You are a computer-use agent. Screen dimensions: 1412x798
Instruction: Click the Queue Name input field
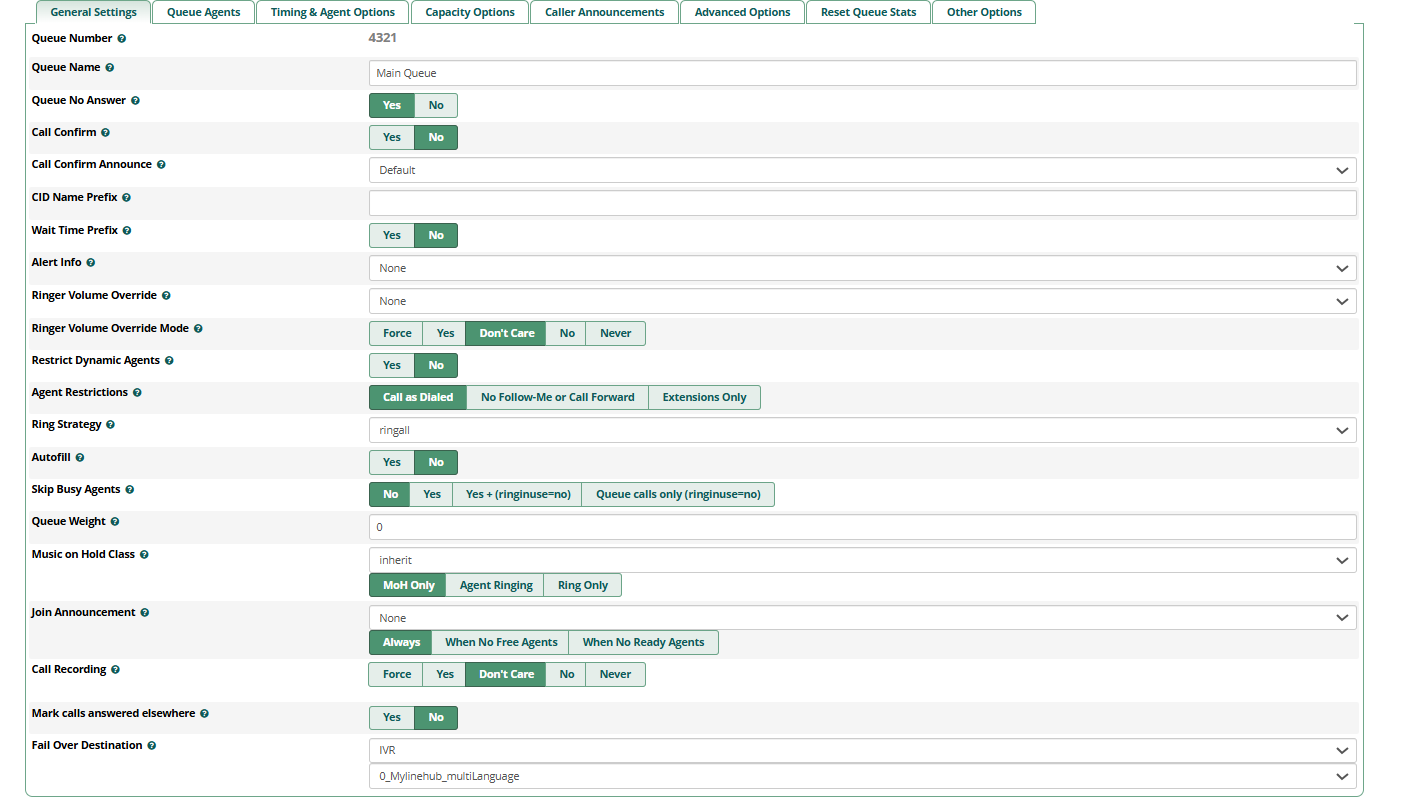tap(863, 73)
